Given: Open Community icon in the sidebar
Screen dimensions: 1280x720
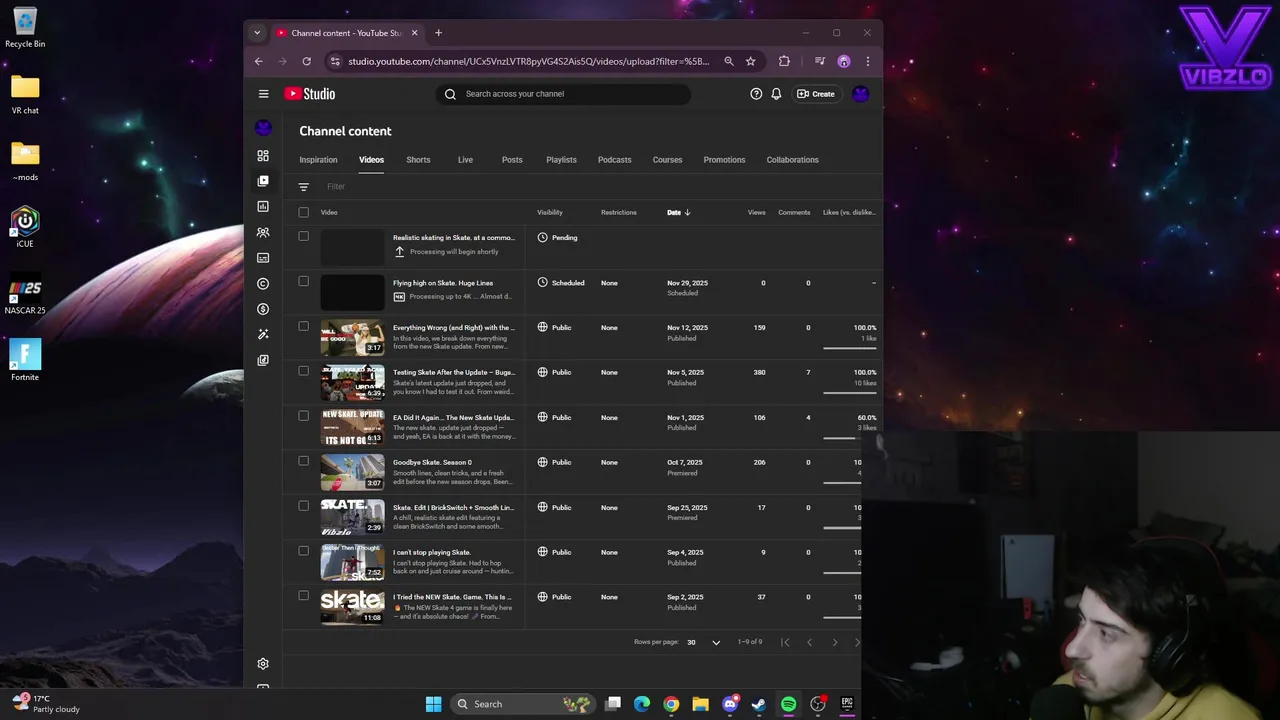Looking at the screenshot, I should click(263, 232).
